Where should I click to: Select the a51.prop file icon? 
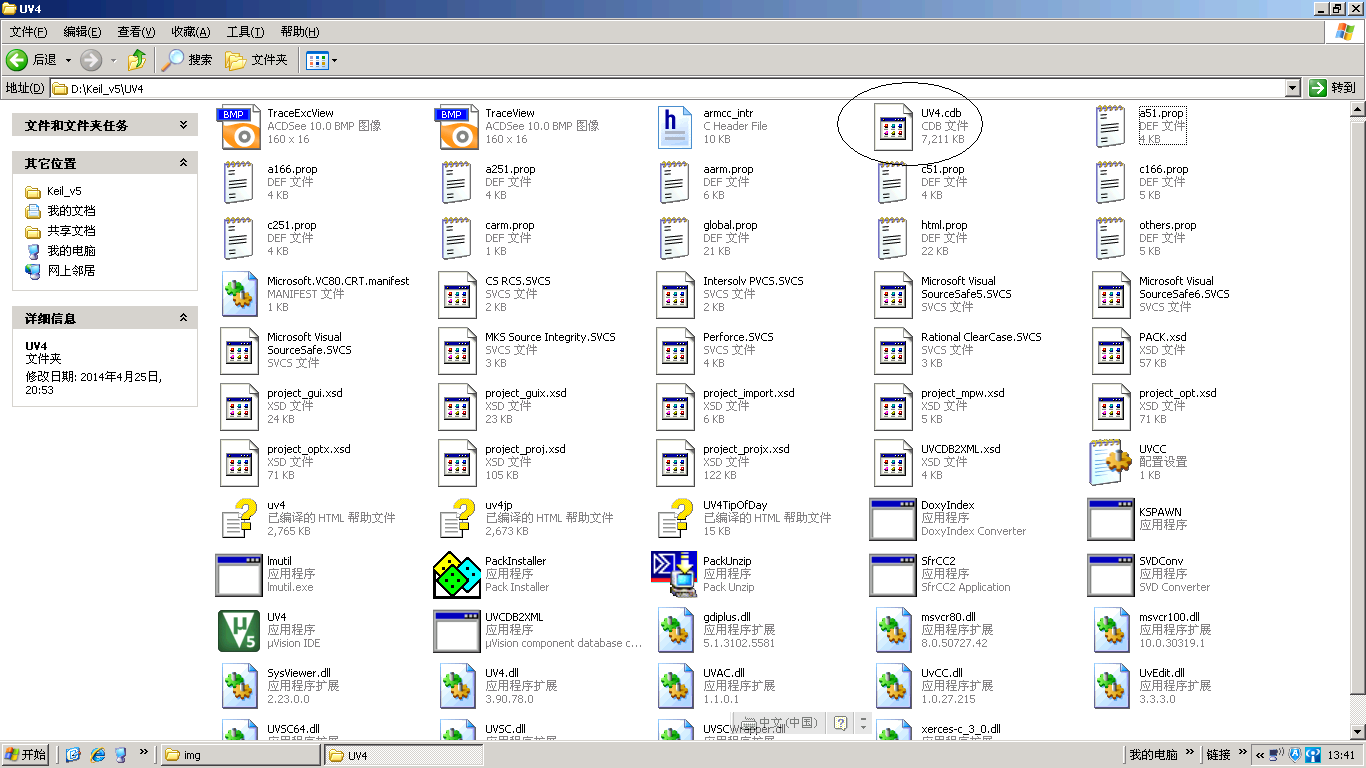(1111, 127)
